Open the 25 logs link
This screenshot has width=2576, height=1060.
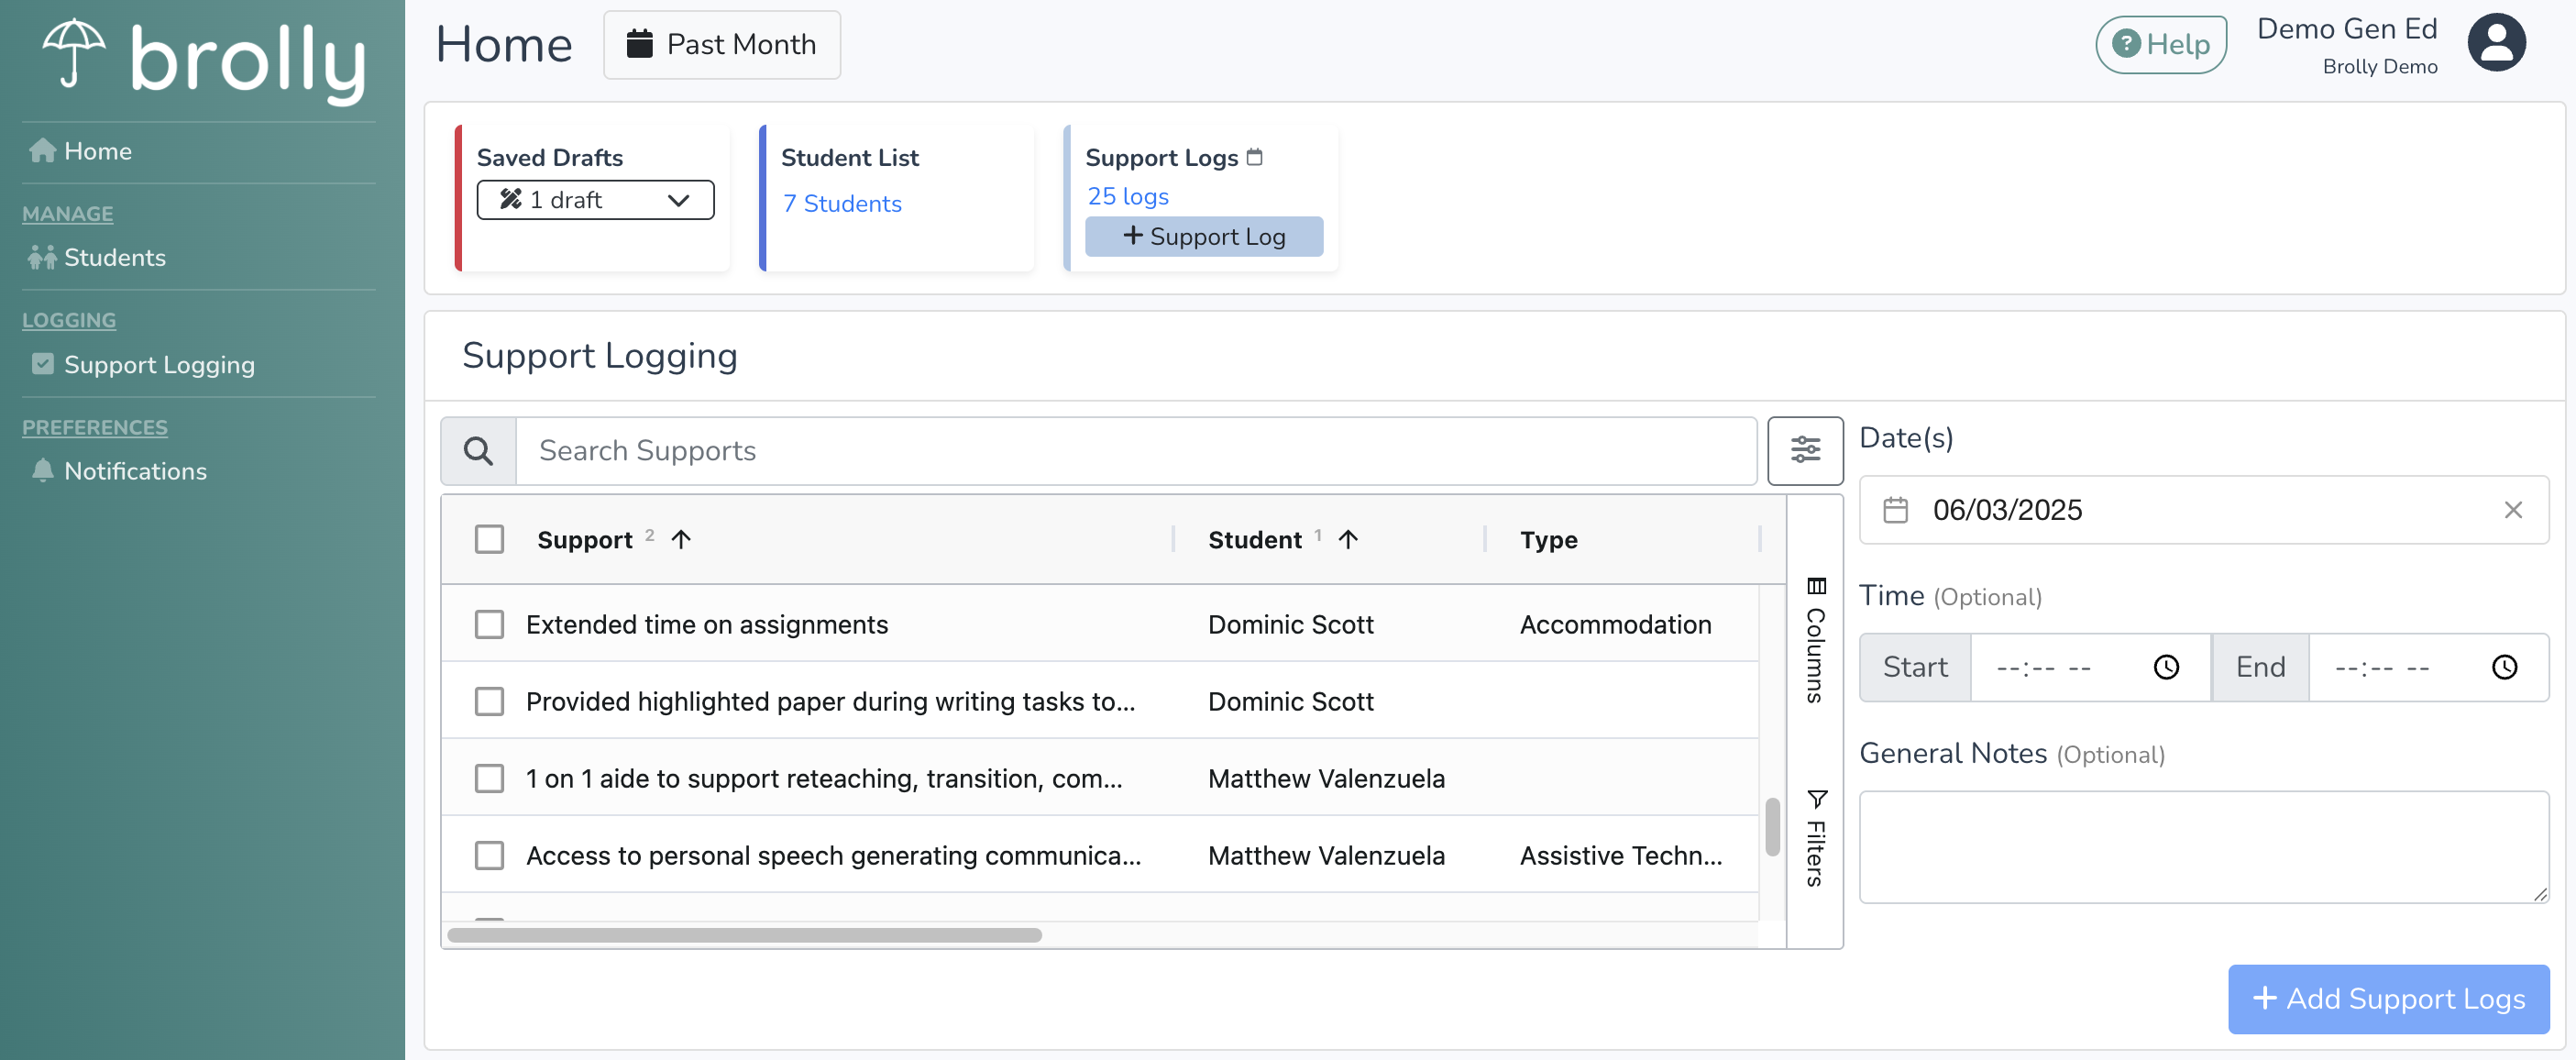[x=1127, y=196]
